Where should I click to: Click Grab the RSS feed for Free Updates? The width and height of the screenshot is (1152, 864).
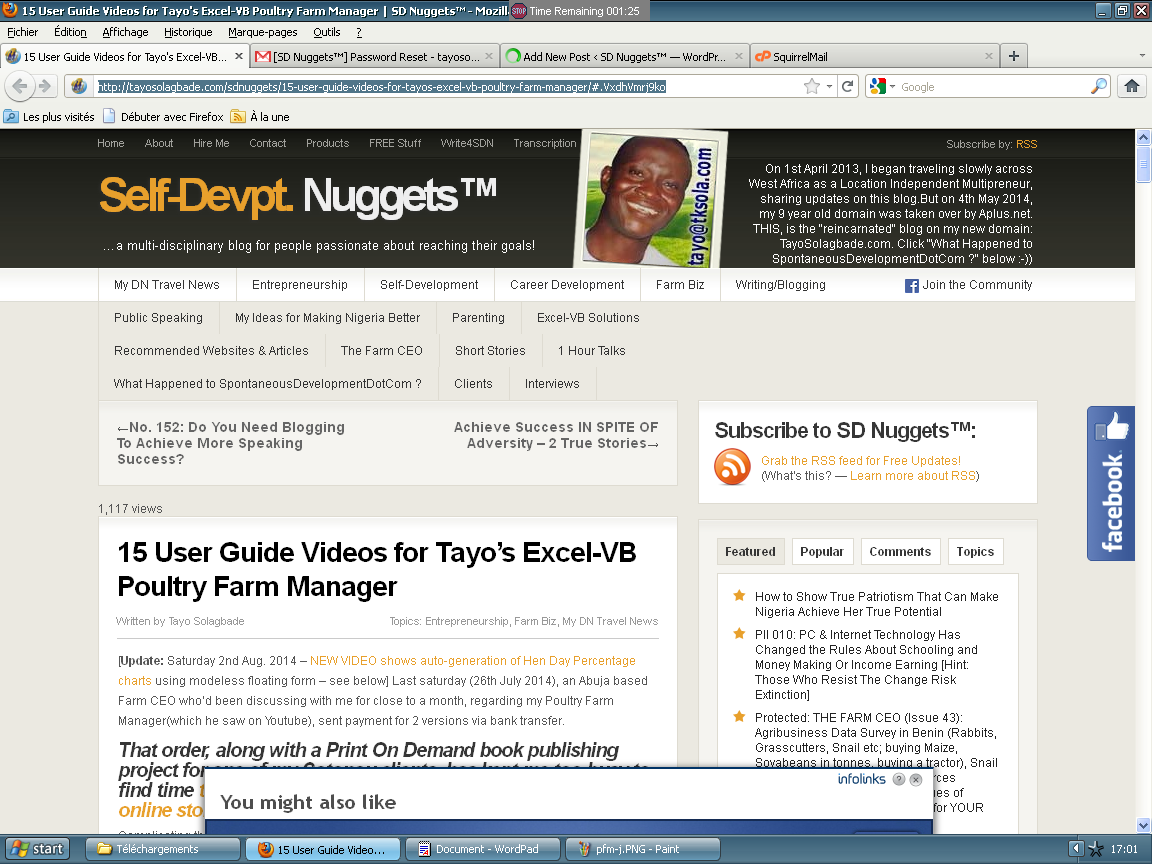pyautogui.click(x=860, y=461)
